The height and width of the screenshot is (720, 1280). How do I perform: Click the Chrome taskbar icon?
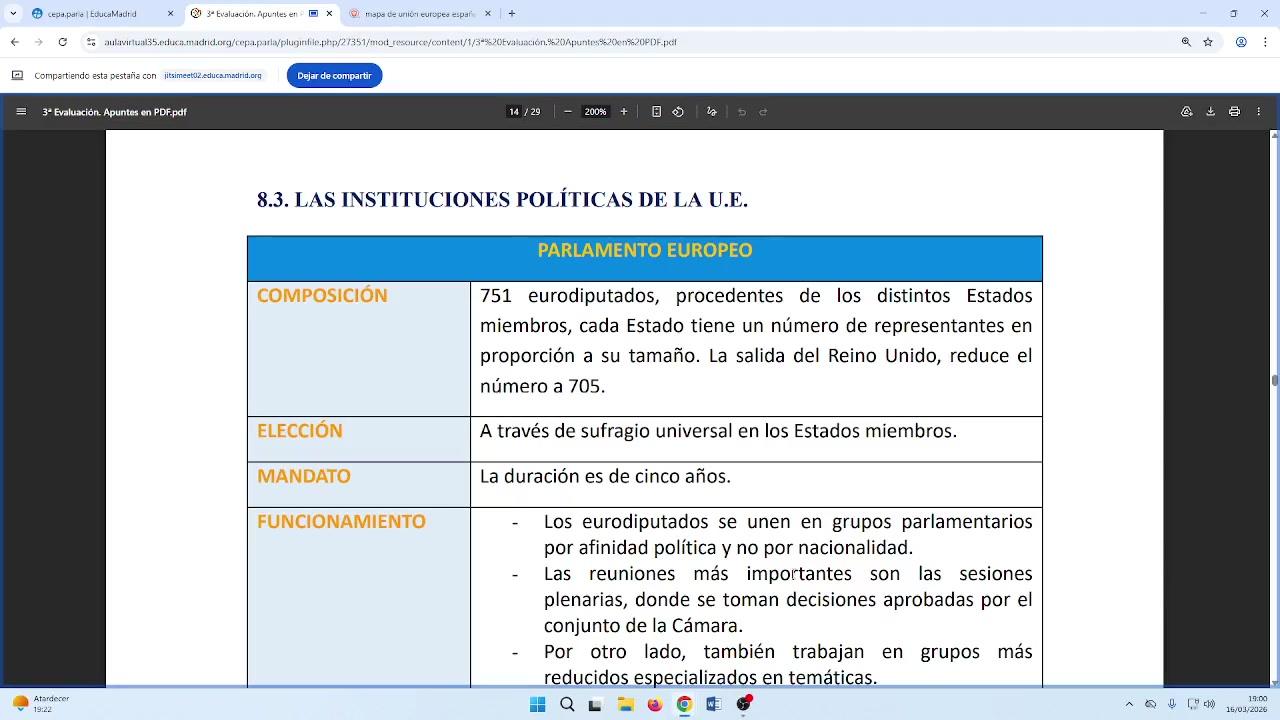coord(684,704)
